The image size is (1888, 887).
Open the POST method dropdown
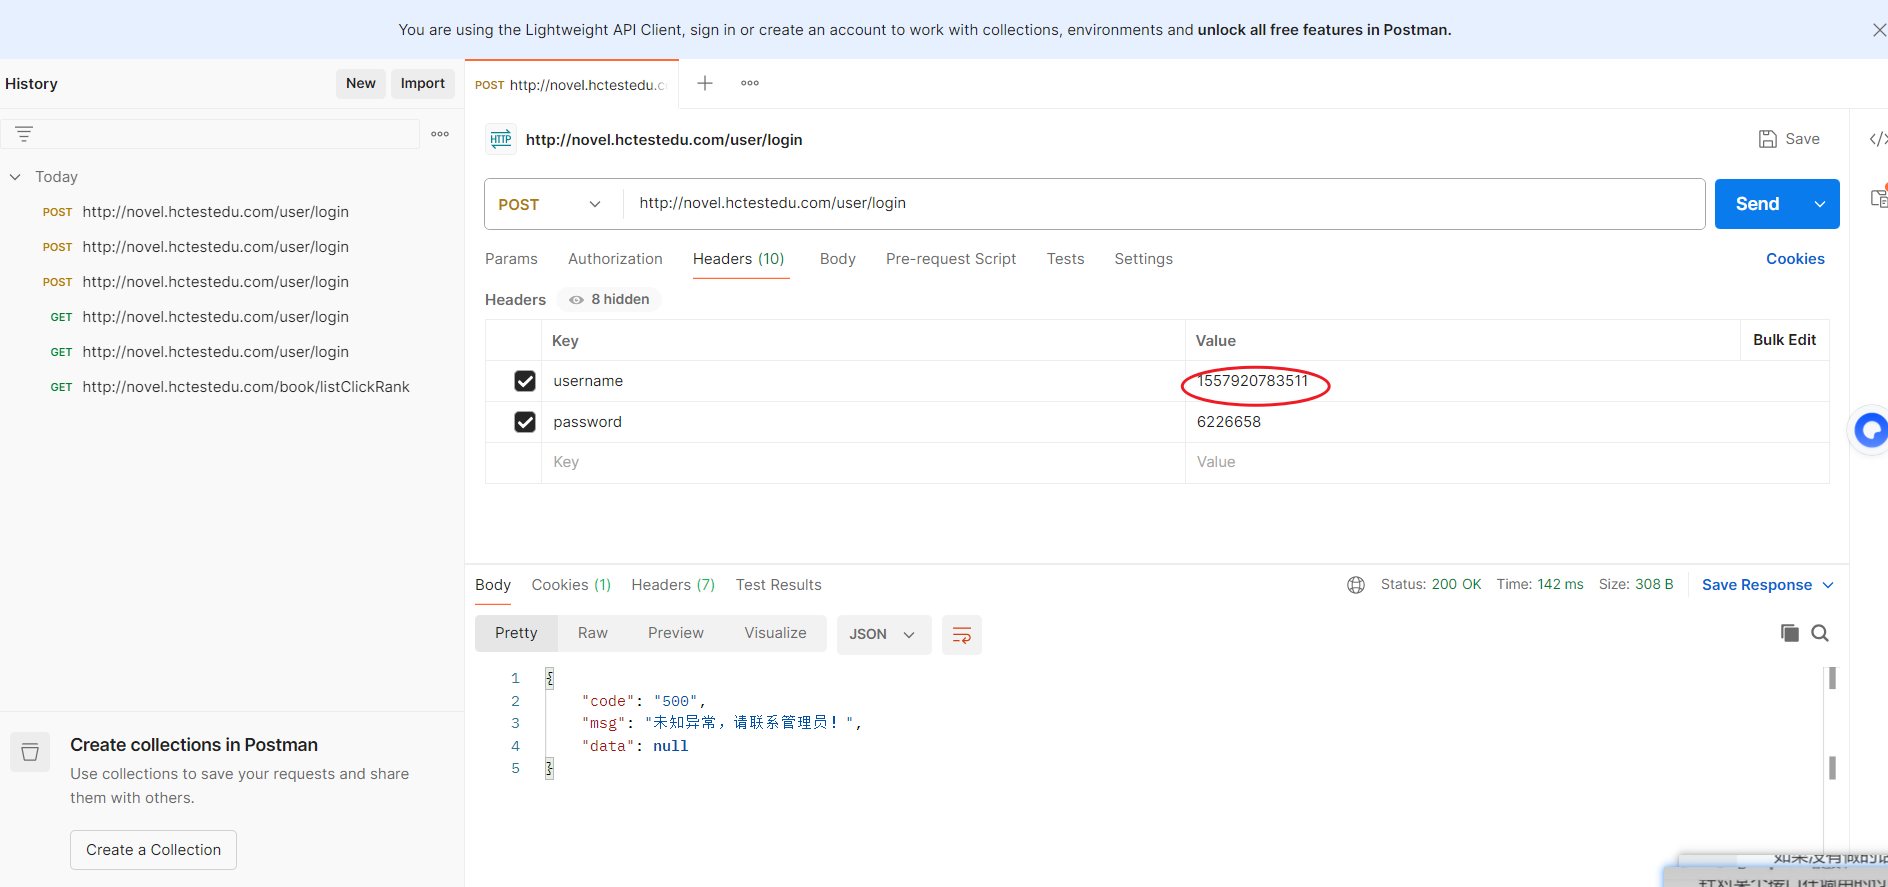pyautogui.click(x=550, y=204)
